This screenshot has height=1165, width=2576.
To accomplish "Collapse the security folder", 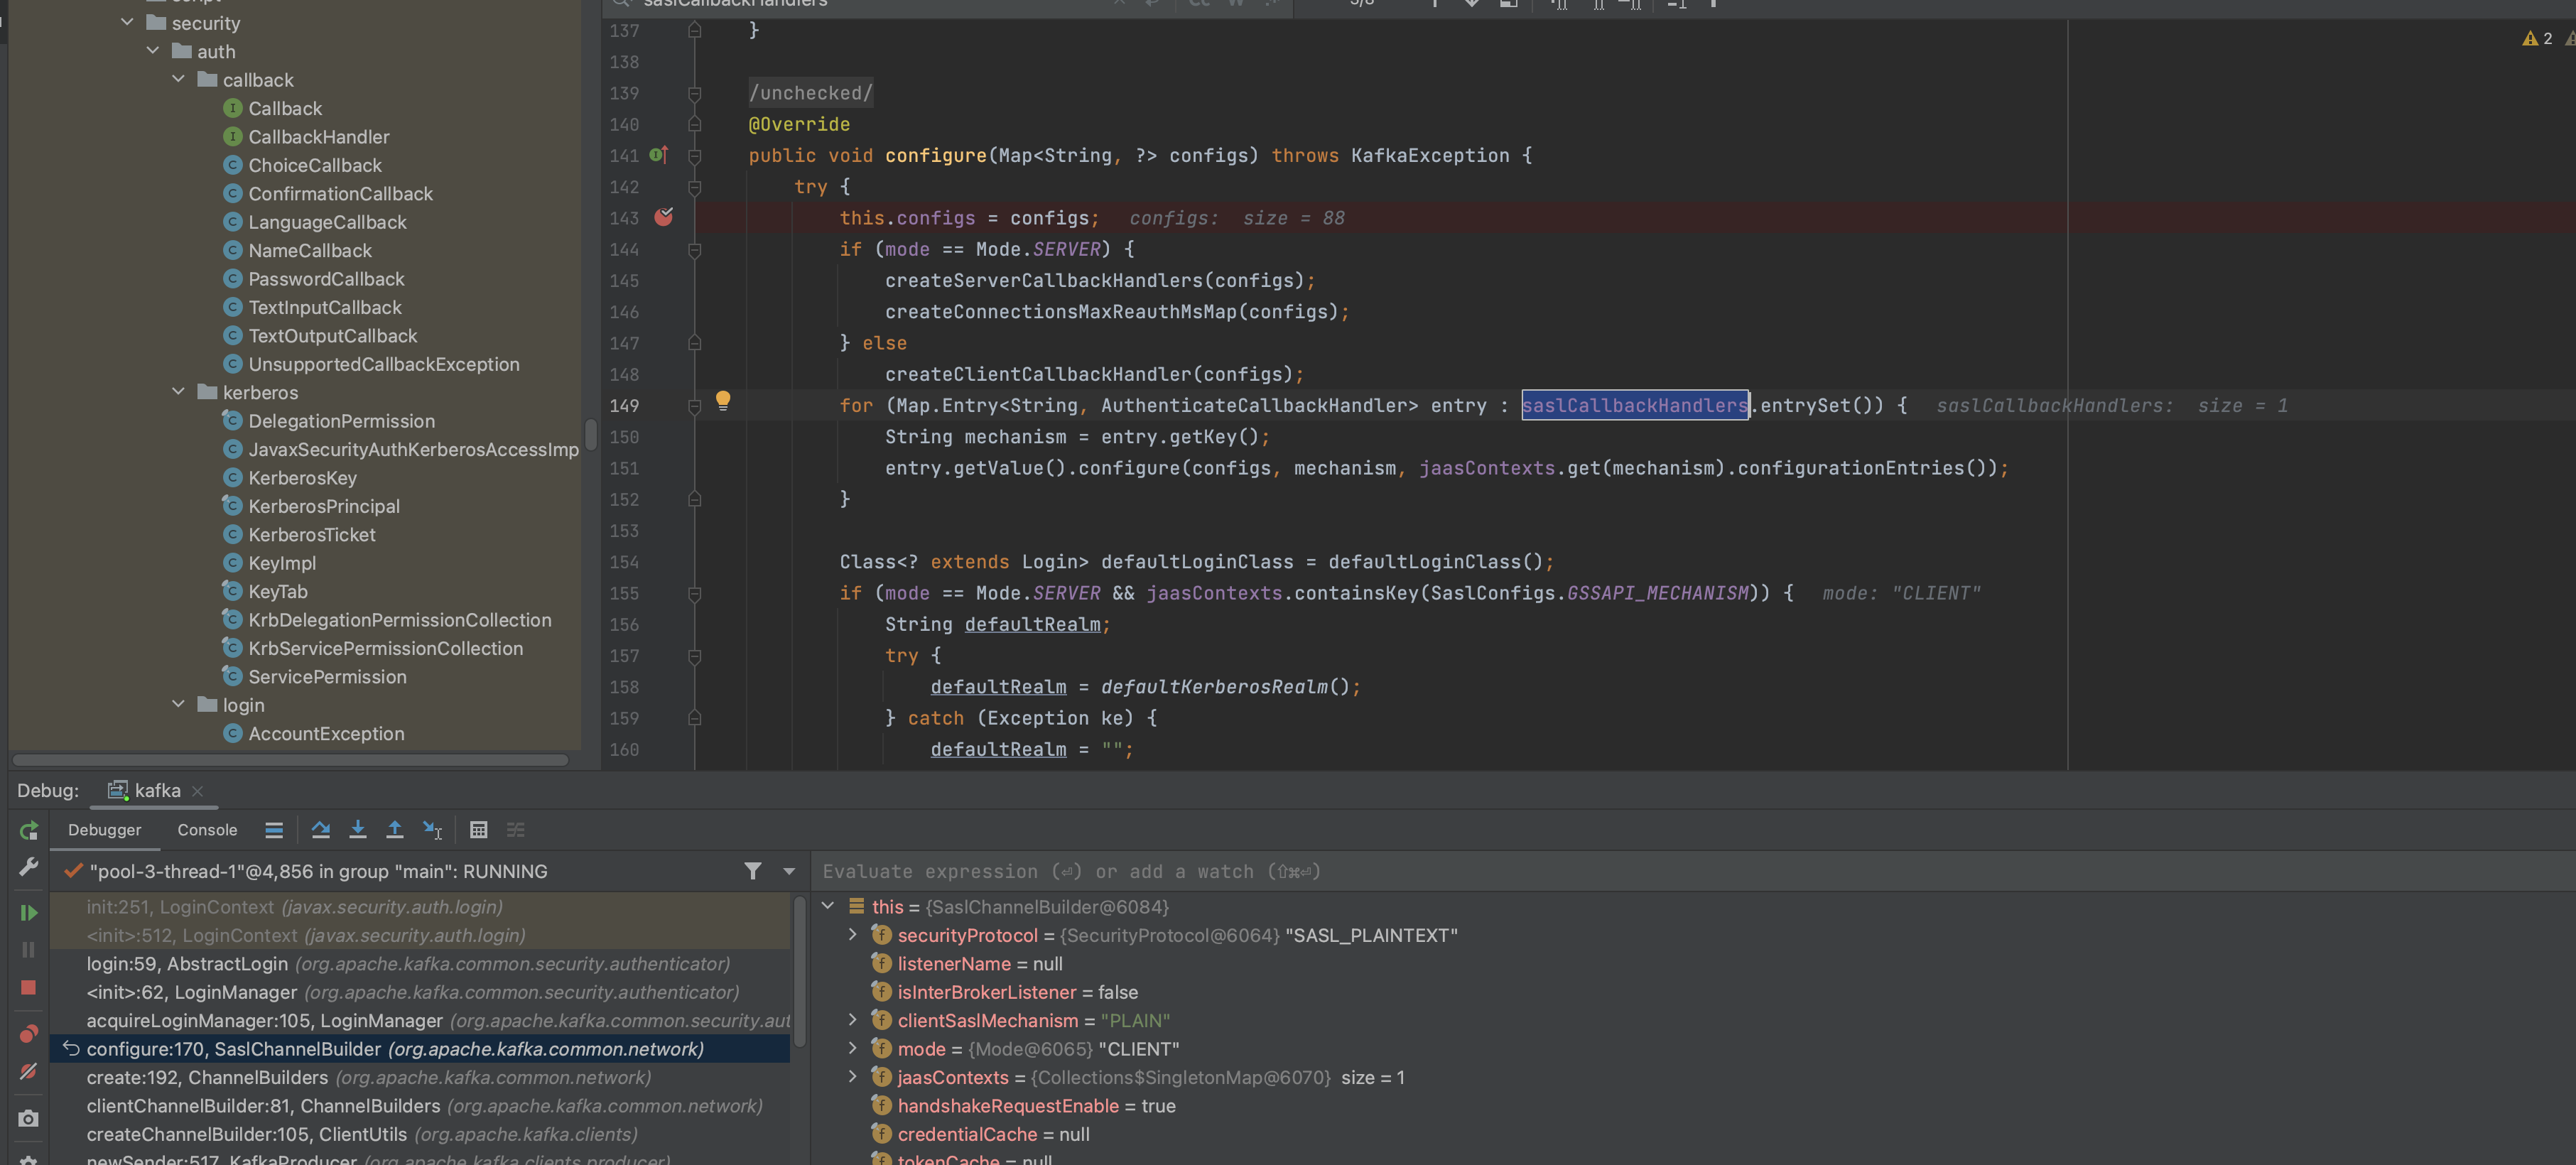I will point(127,22).
